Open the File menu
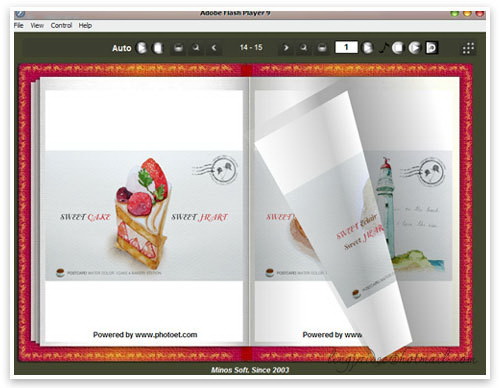500x388 pixels. click(x=19, y=25)
